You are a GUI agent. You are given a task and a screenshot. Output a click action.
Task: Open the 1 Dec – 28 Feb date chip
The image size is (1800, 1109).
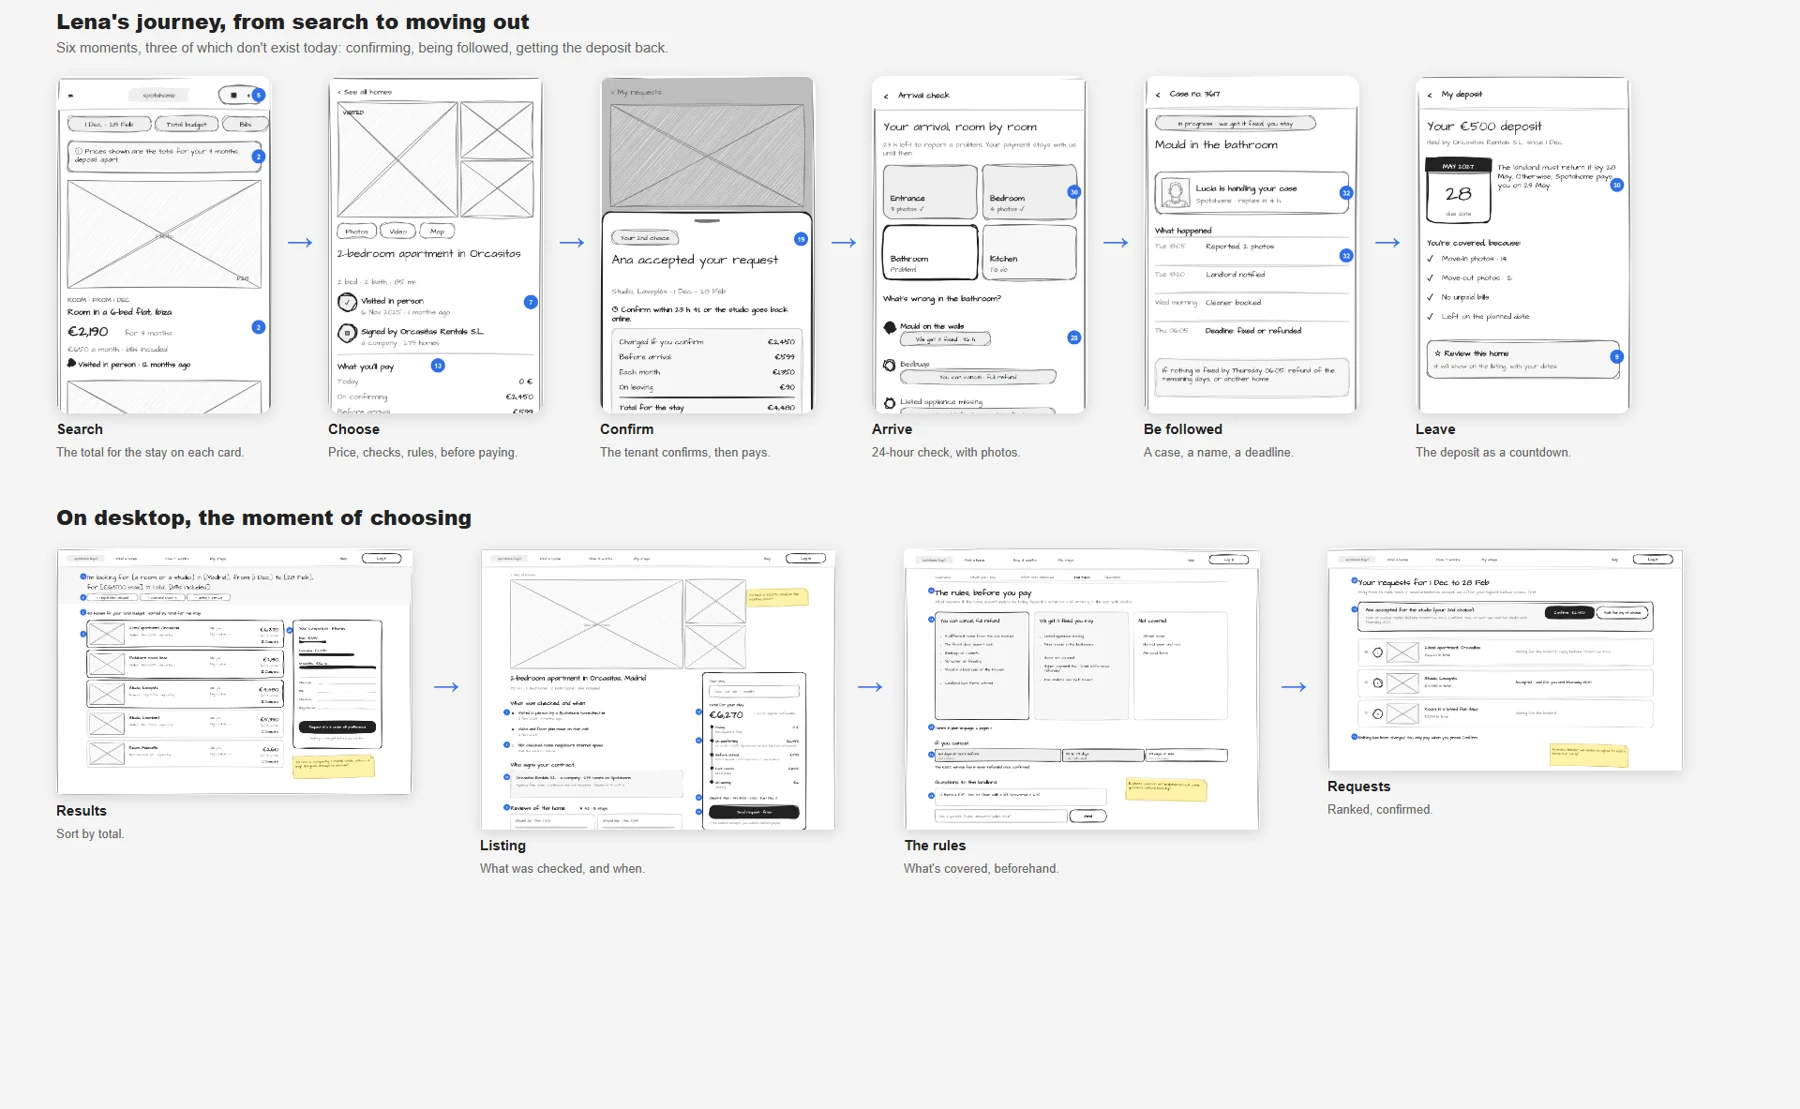(109, 124)
